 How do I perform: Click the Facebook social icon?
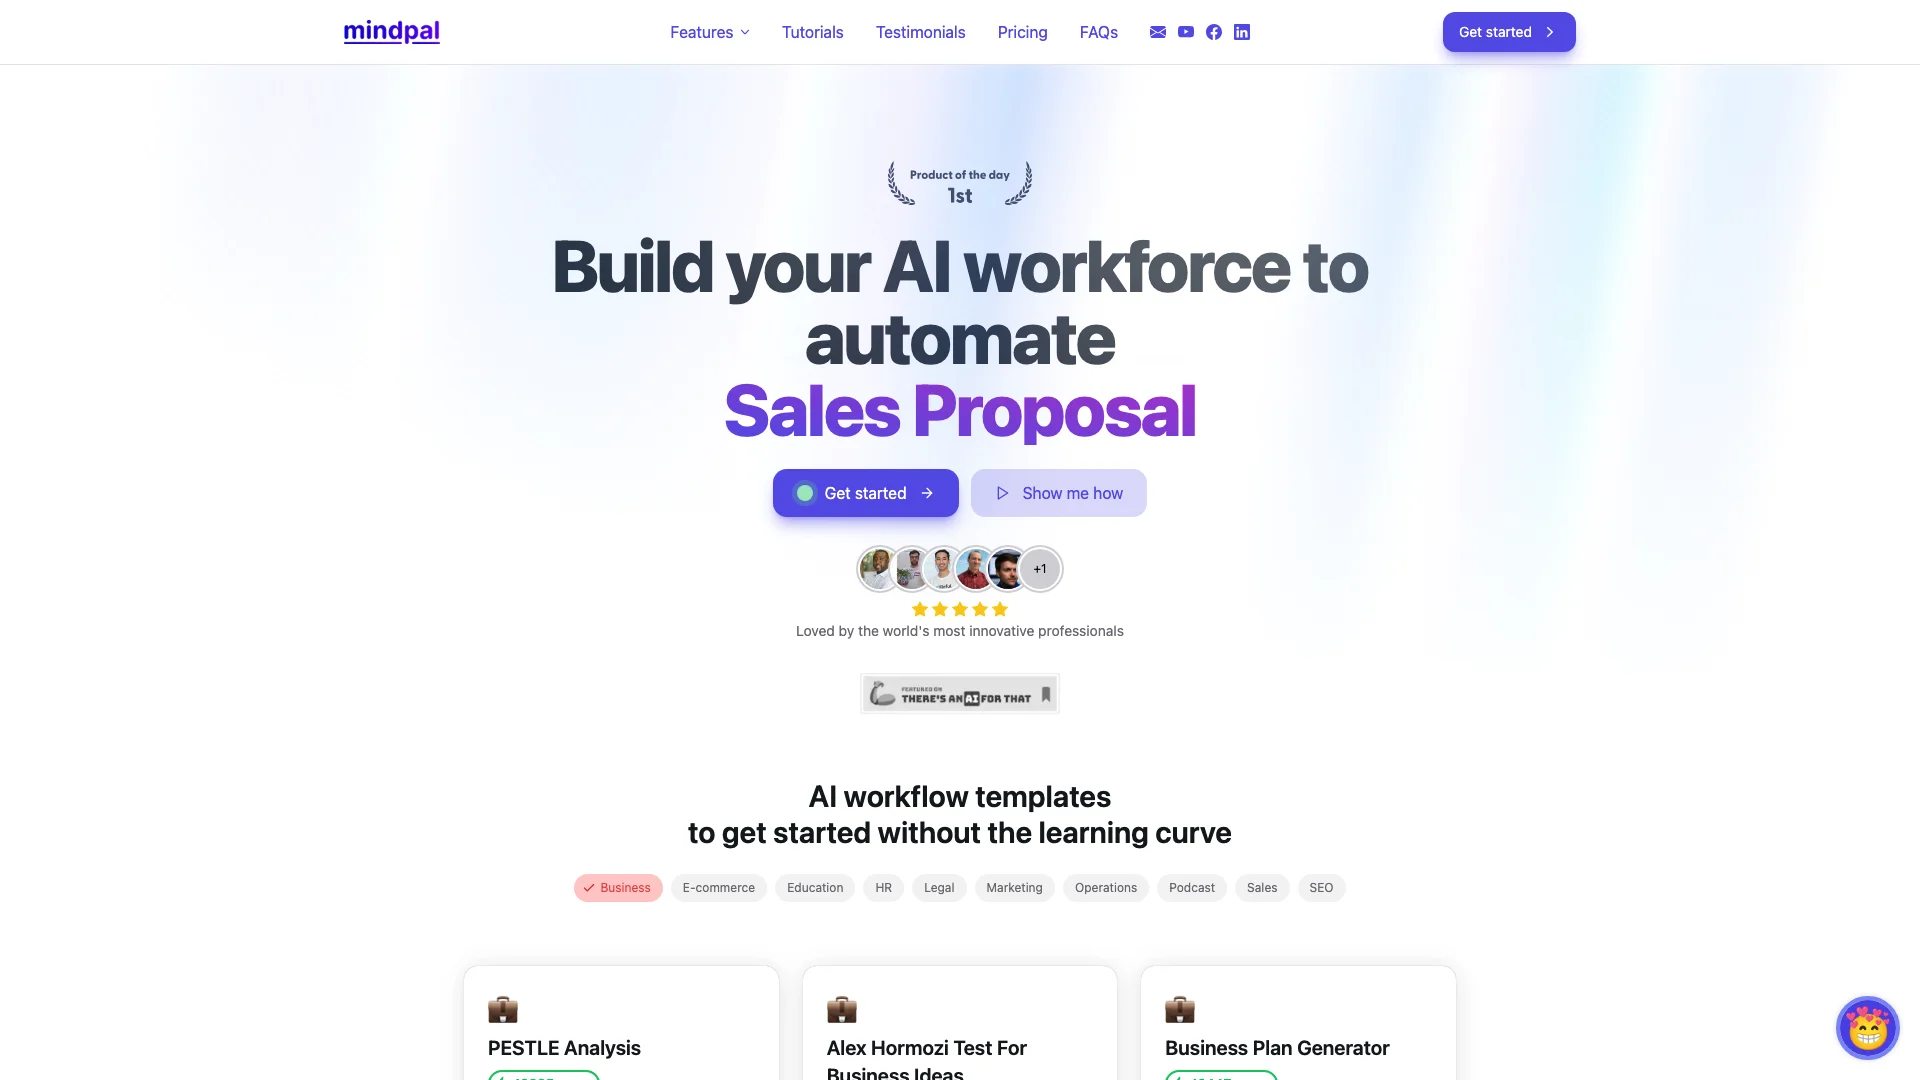click(x=1213, y=32)
